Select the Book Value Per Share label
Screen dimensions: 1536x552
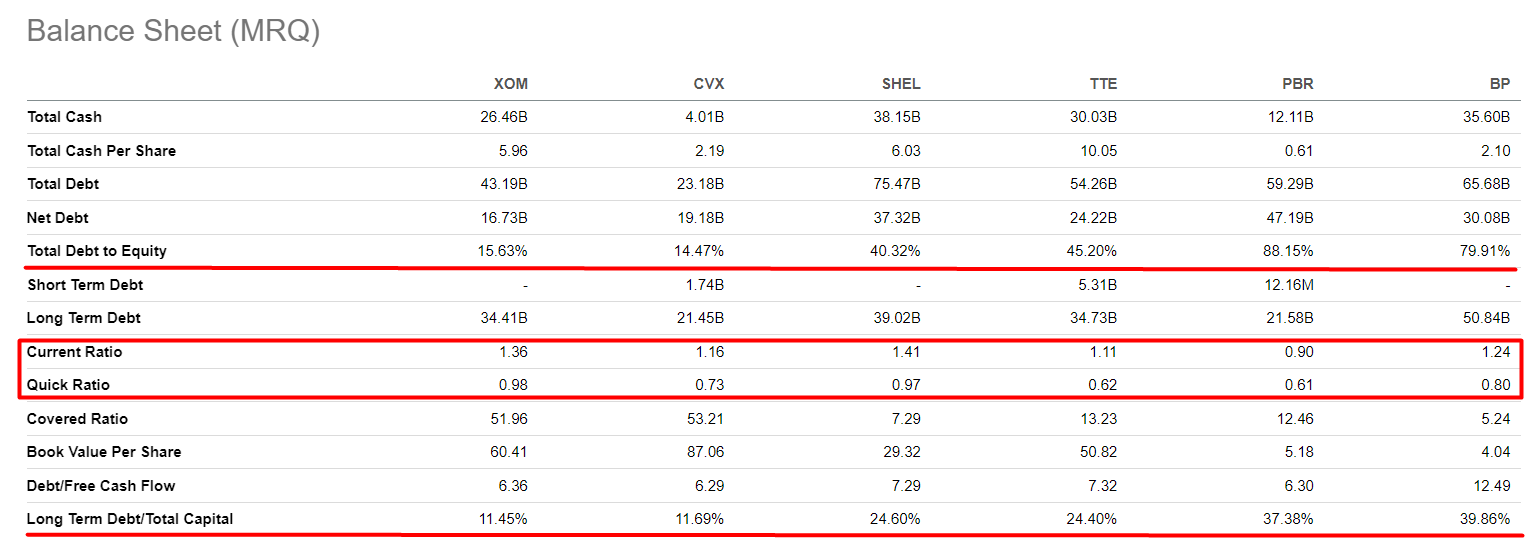(104, 452)
